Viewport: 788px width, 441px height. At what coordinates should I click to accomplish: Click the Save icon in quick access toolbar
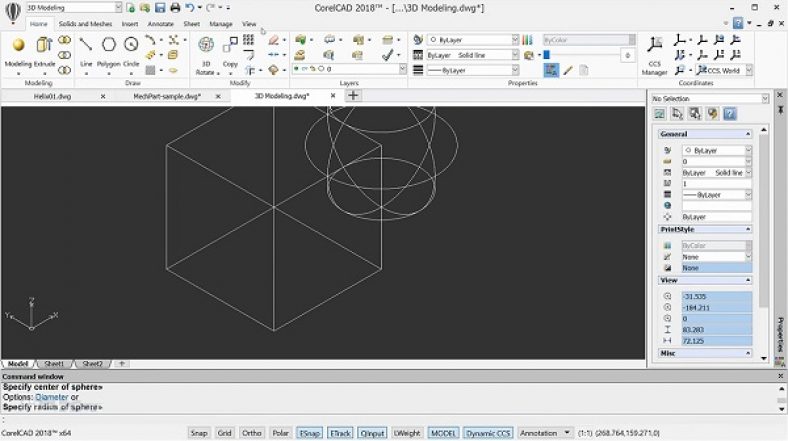(x=160, y=8)
